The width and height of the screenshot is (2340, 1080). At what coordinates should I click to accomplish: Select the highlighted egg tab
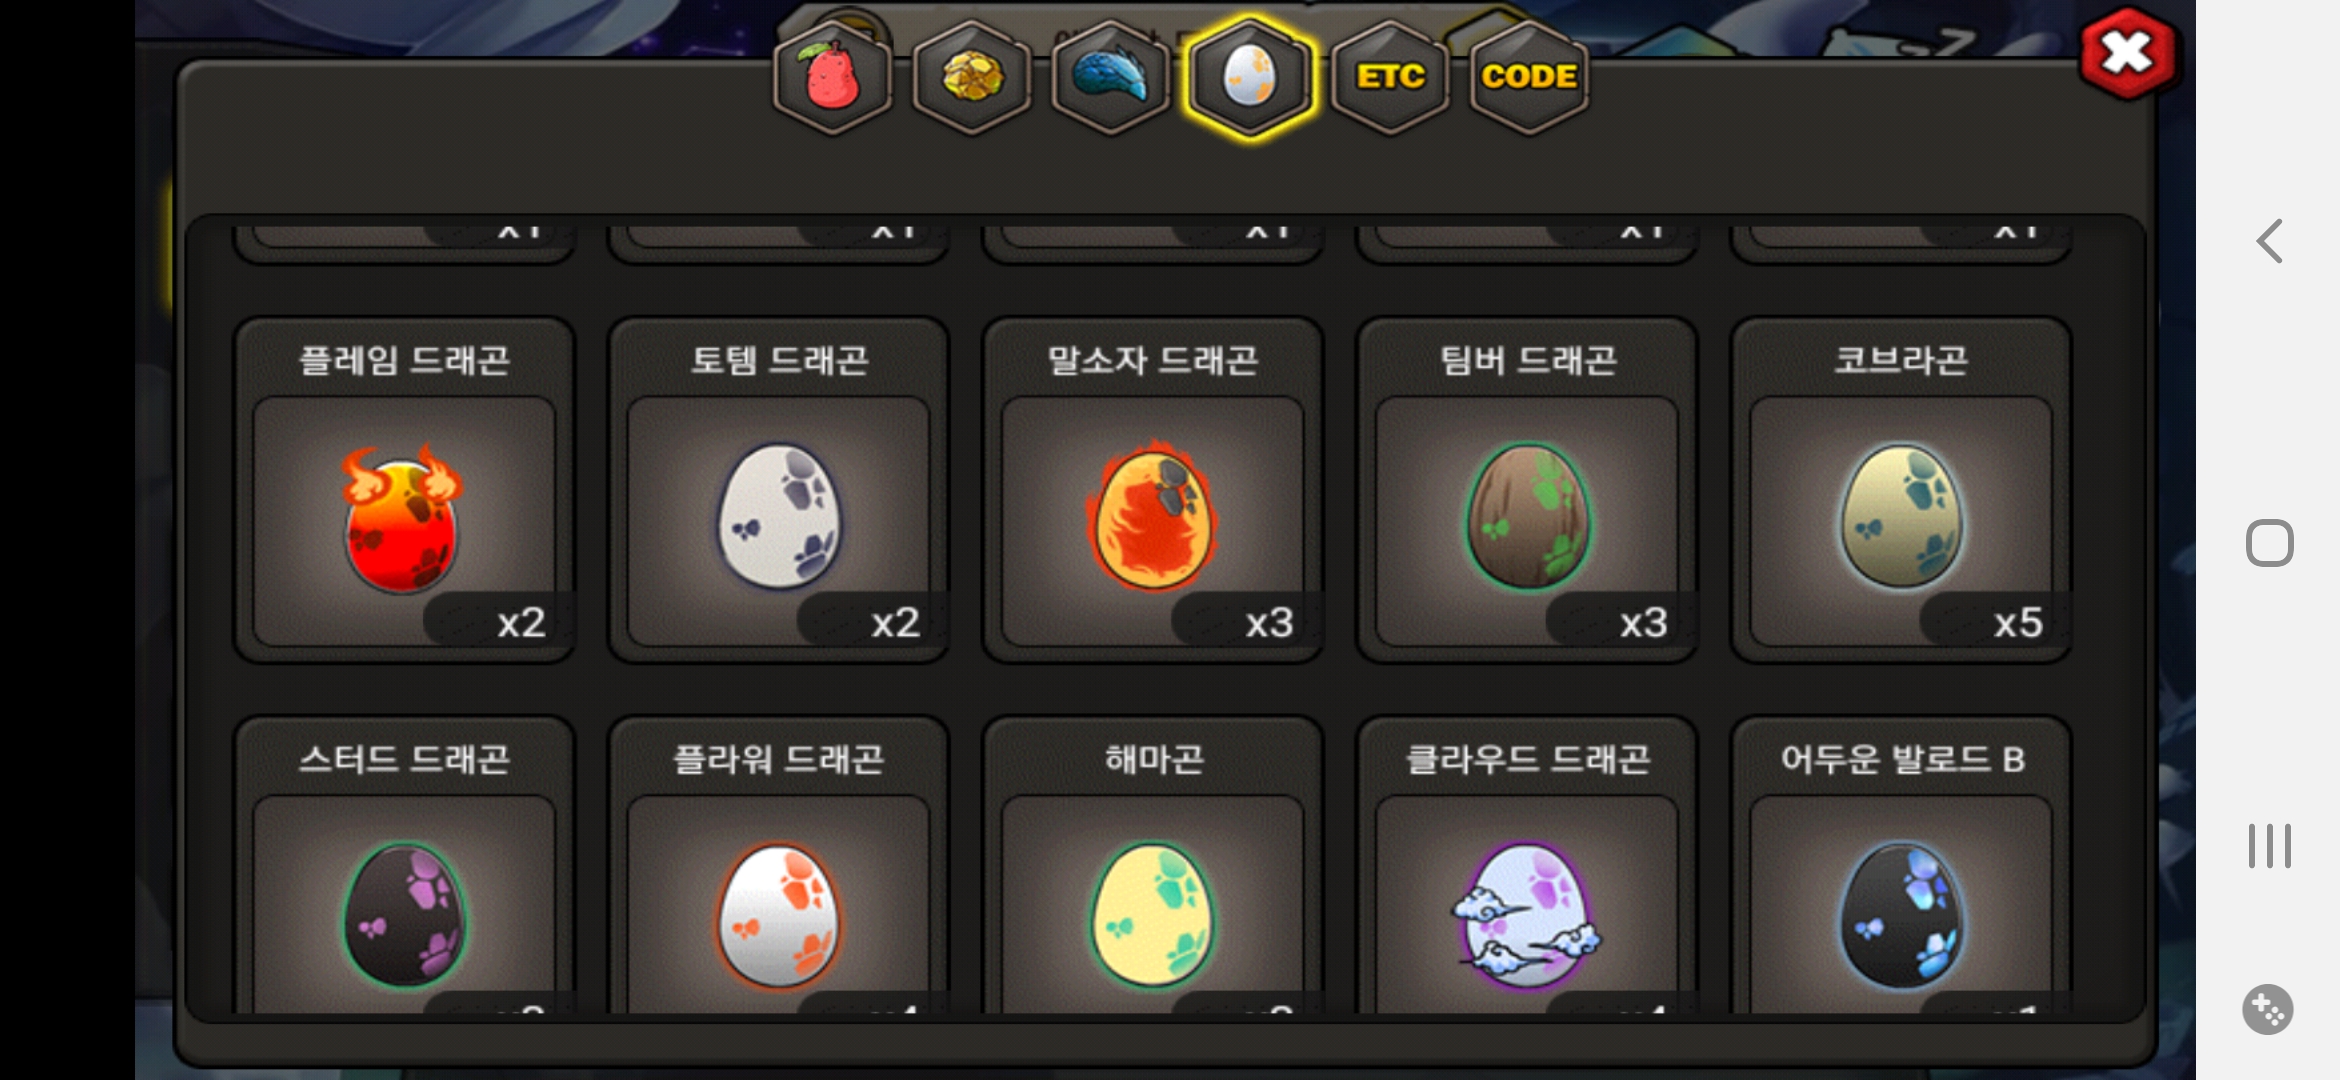[1249, 78]
